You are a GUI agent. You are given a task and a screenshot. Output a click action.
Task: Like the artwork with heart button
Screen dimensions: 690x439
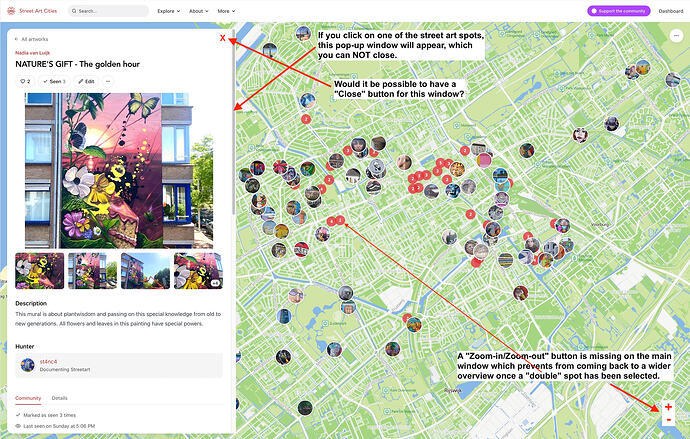pyautogui.click(x=25, y=81)
